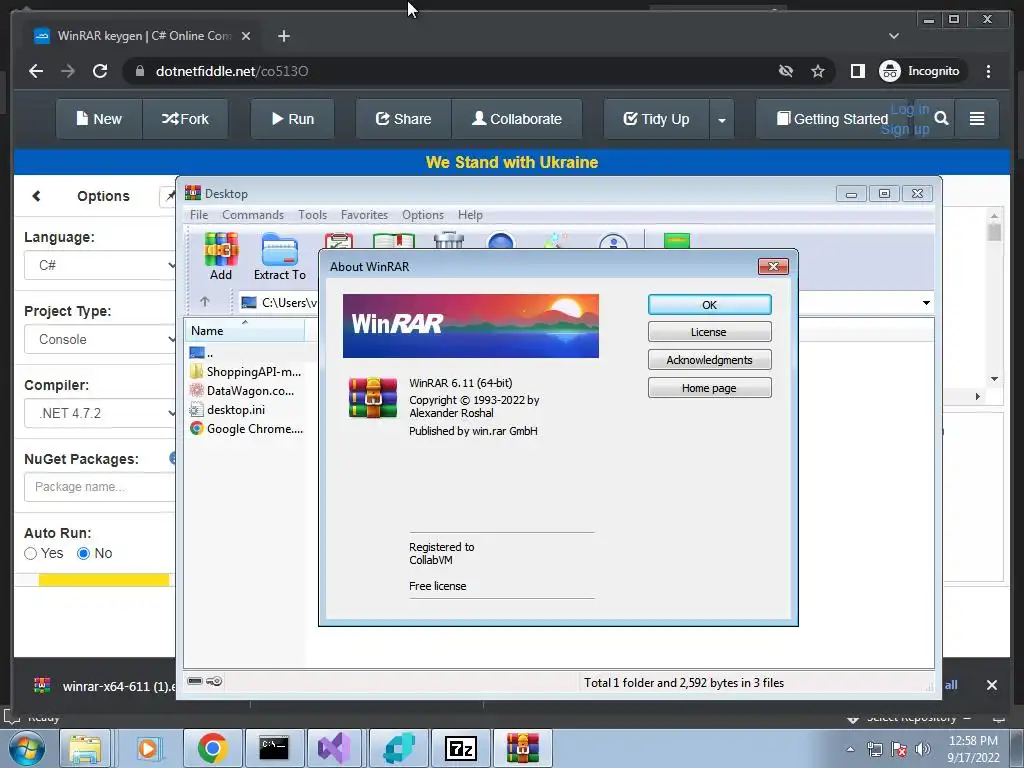
Task: Go up one folder level in WinRAR
Action: click(204, 302)
